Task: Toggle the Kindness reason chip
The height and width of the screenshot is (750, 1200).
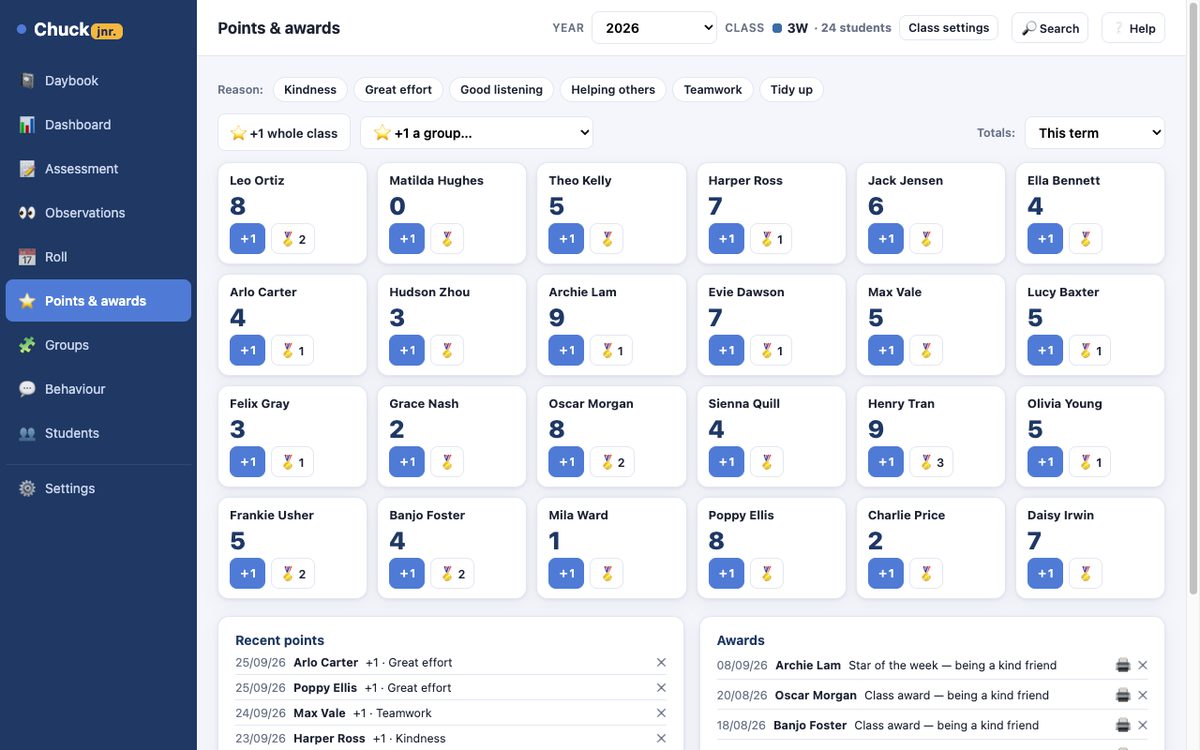Action: point(310,90)
